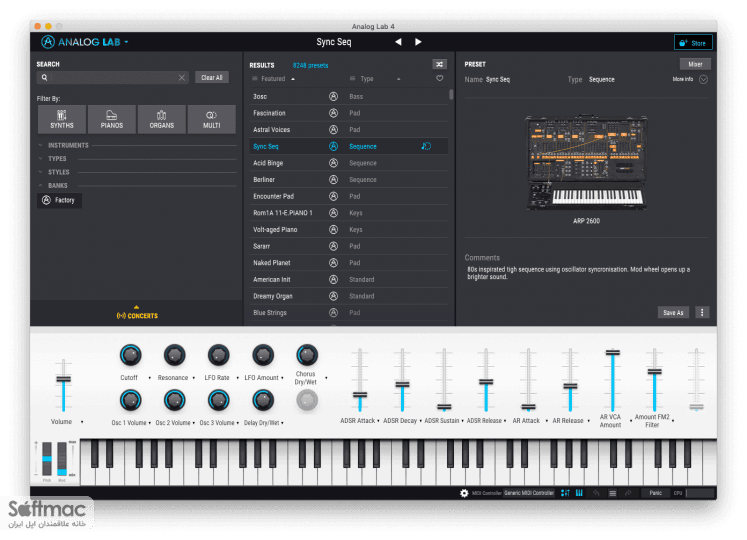This screenshot has width=747, height=540.
Task: Click the Chorus Dry/Wet knob
Action: (307, 355)
